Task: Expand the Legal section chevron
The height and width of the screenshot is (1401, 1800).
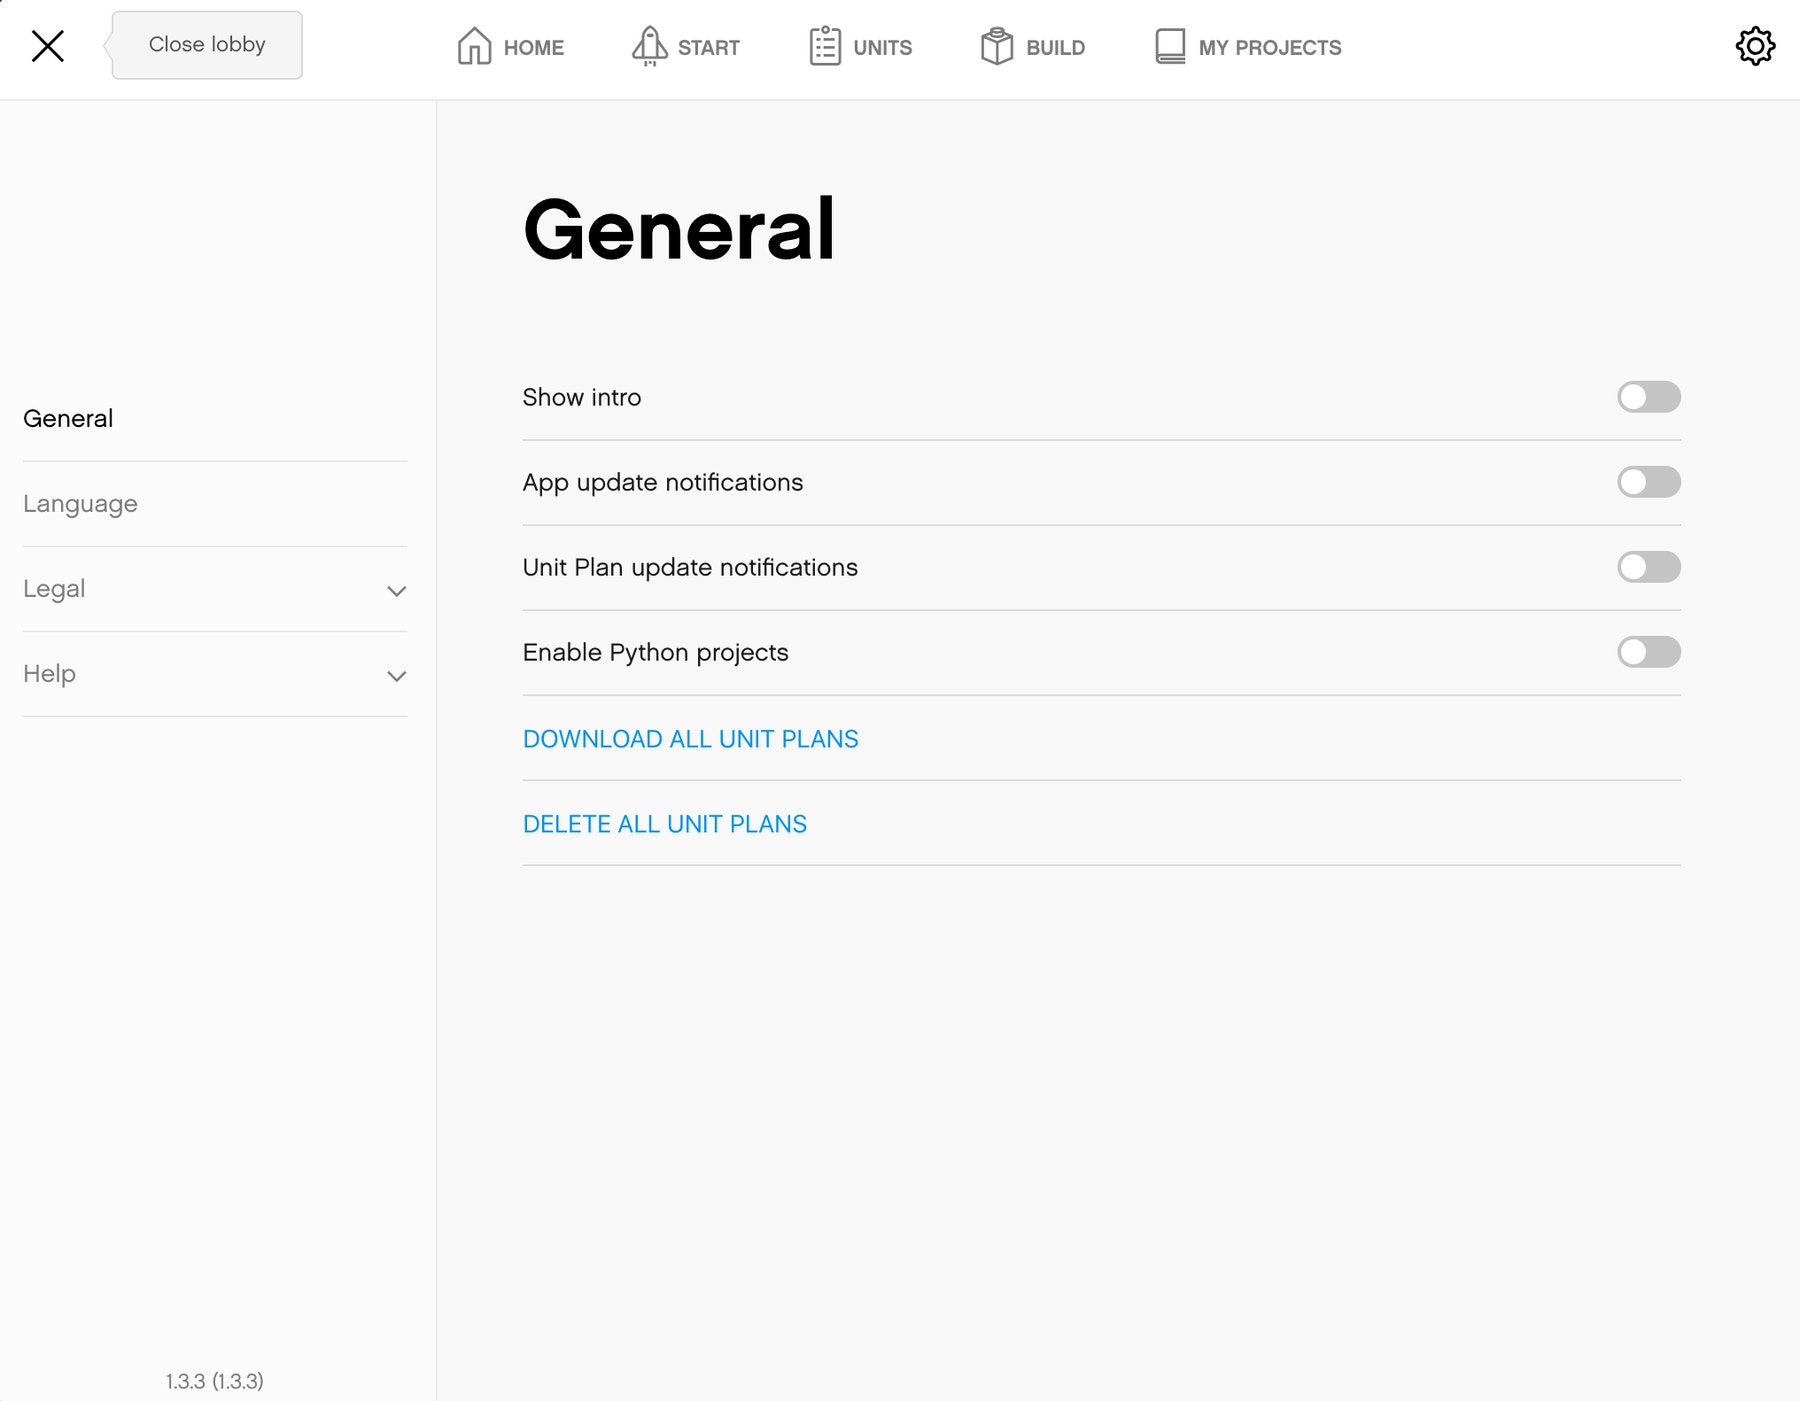Action: [x=397, y=591]
